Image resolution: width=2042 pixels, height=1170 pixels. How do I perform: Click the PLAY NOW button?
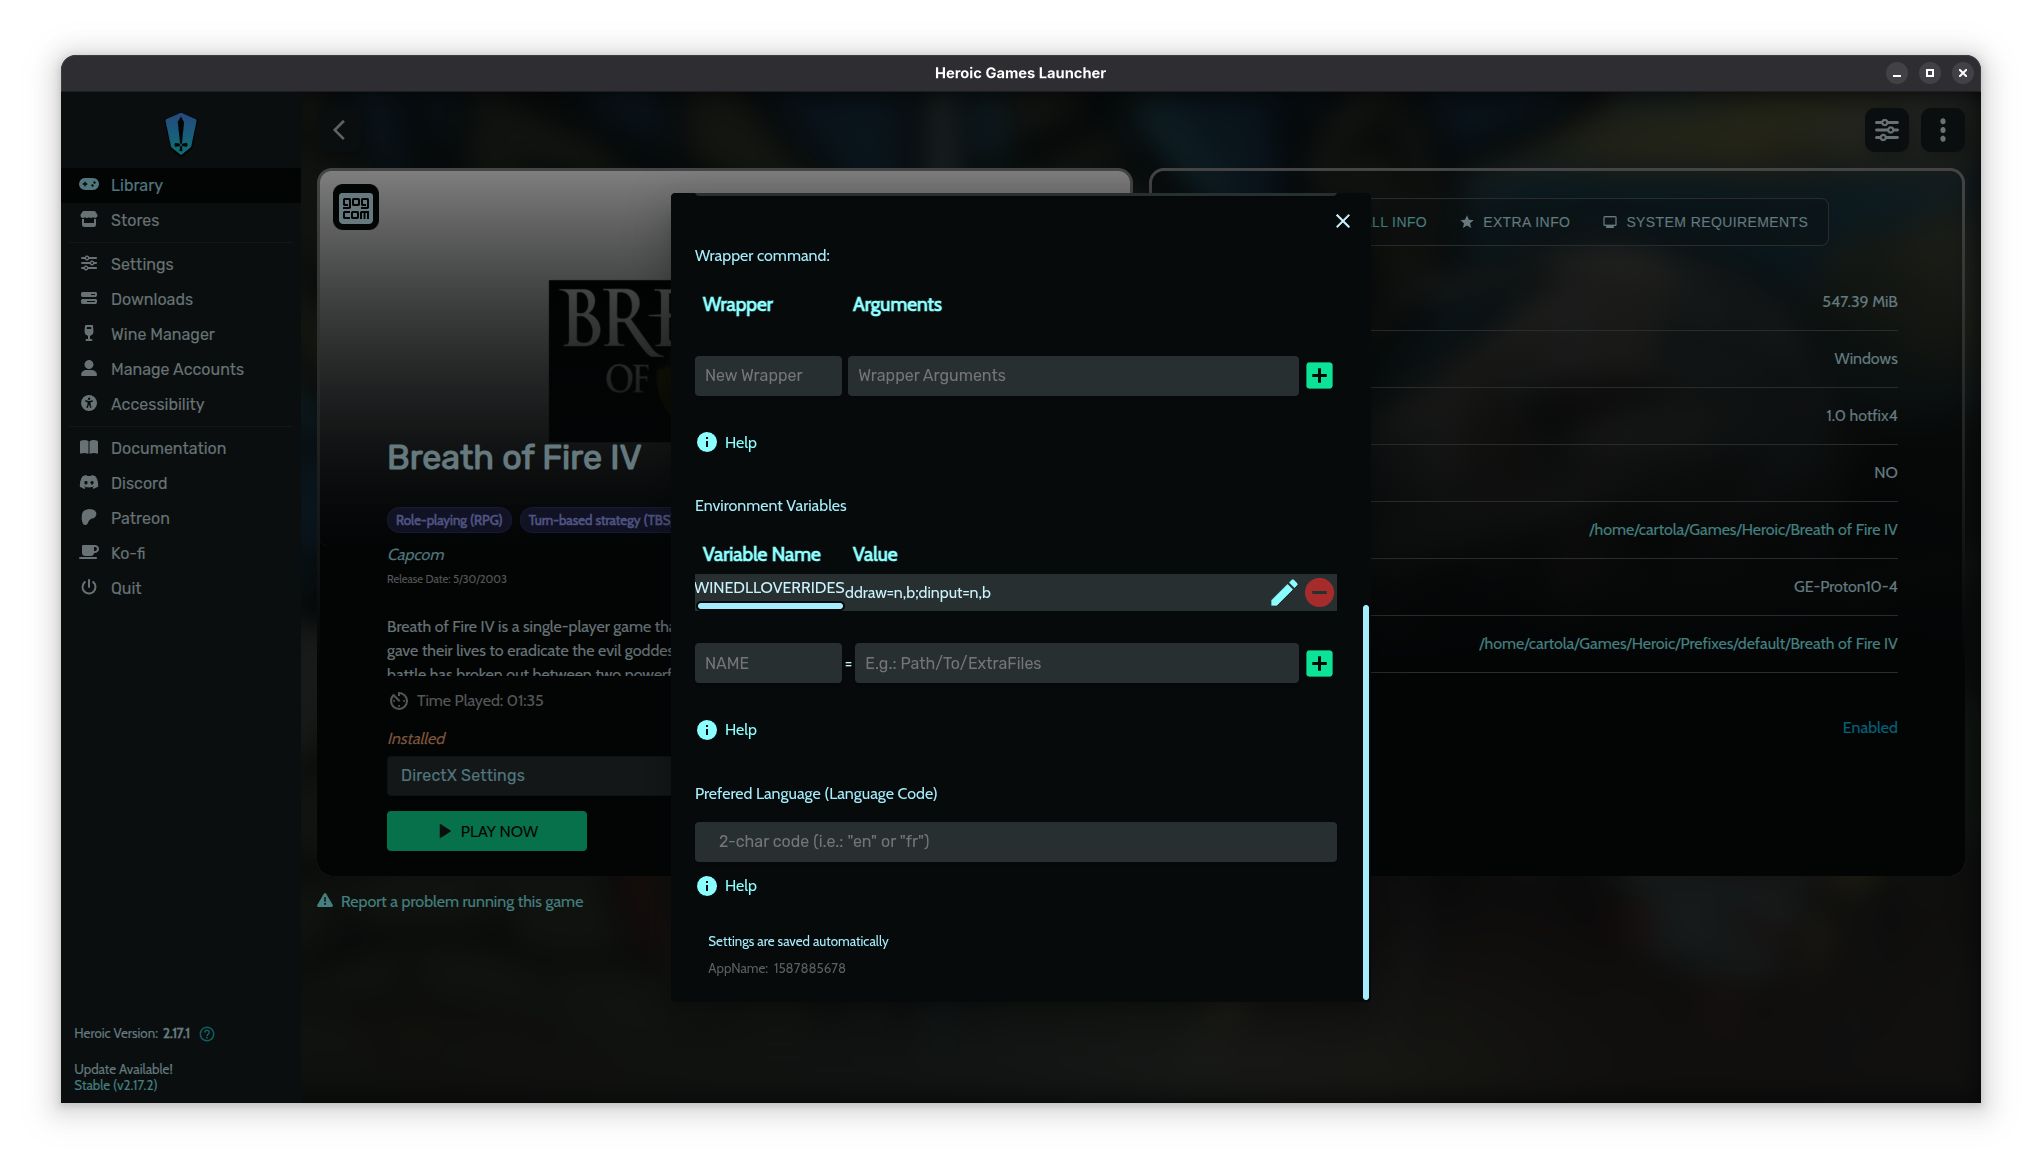(487, 831)
